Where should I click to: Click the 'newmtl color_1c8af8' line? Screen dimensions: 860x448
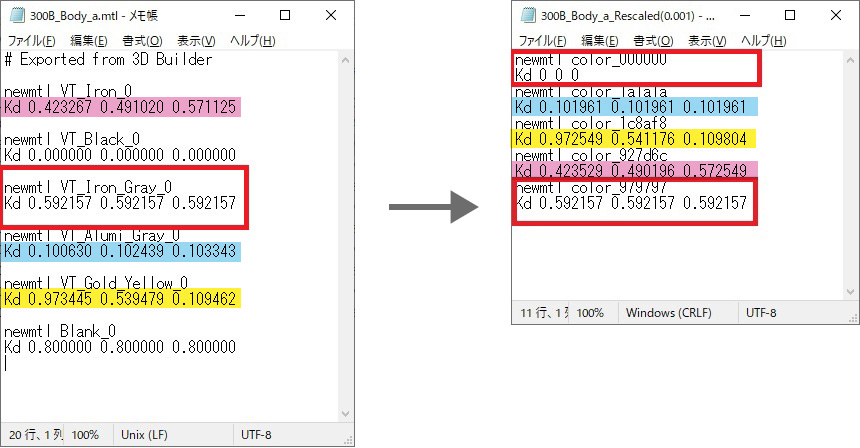591,123
